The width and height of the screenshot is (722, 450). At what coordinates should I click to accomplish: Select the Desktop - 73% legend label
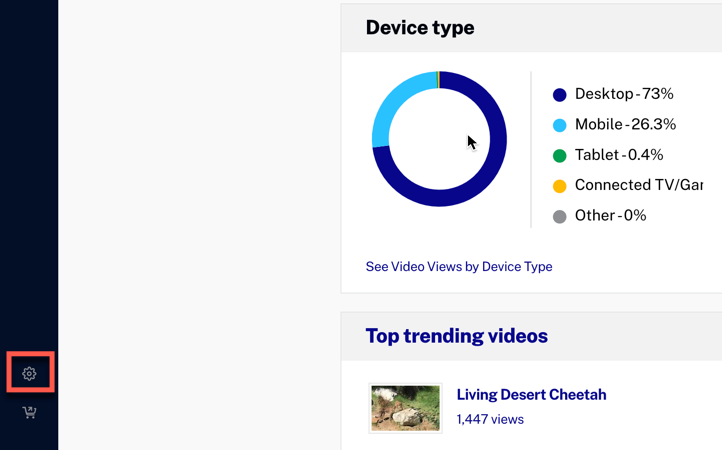[x=624, y=94]
